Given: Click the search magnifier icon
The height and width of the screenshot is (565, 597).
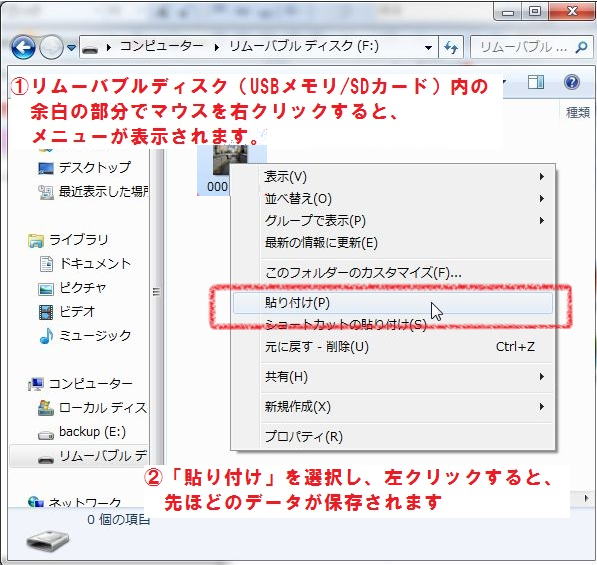Looking at the screenshot, I should (x=581, y=48).
